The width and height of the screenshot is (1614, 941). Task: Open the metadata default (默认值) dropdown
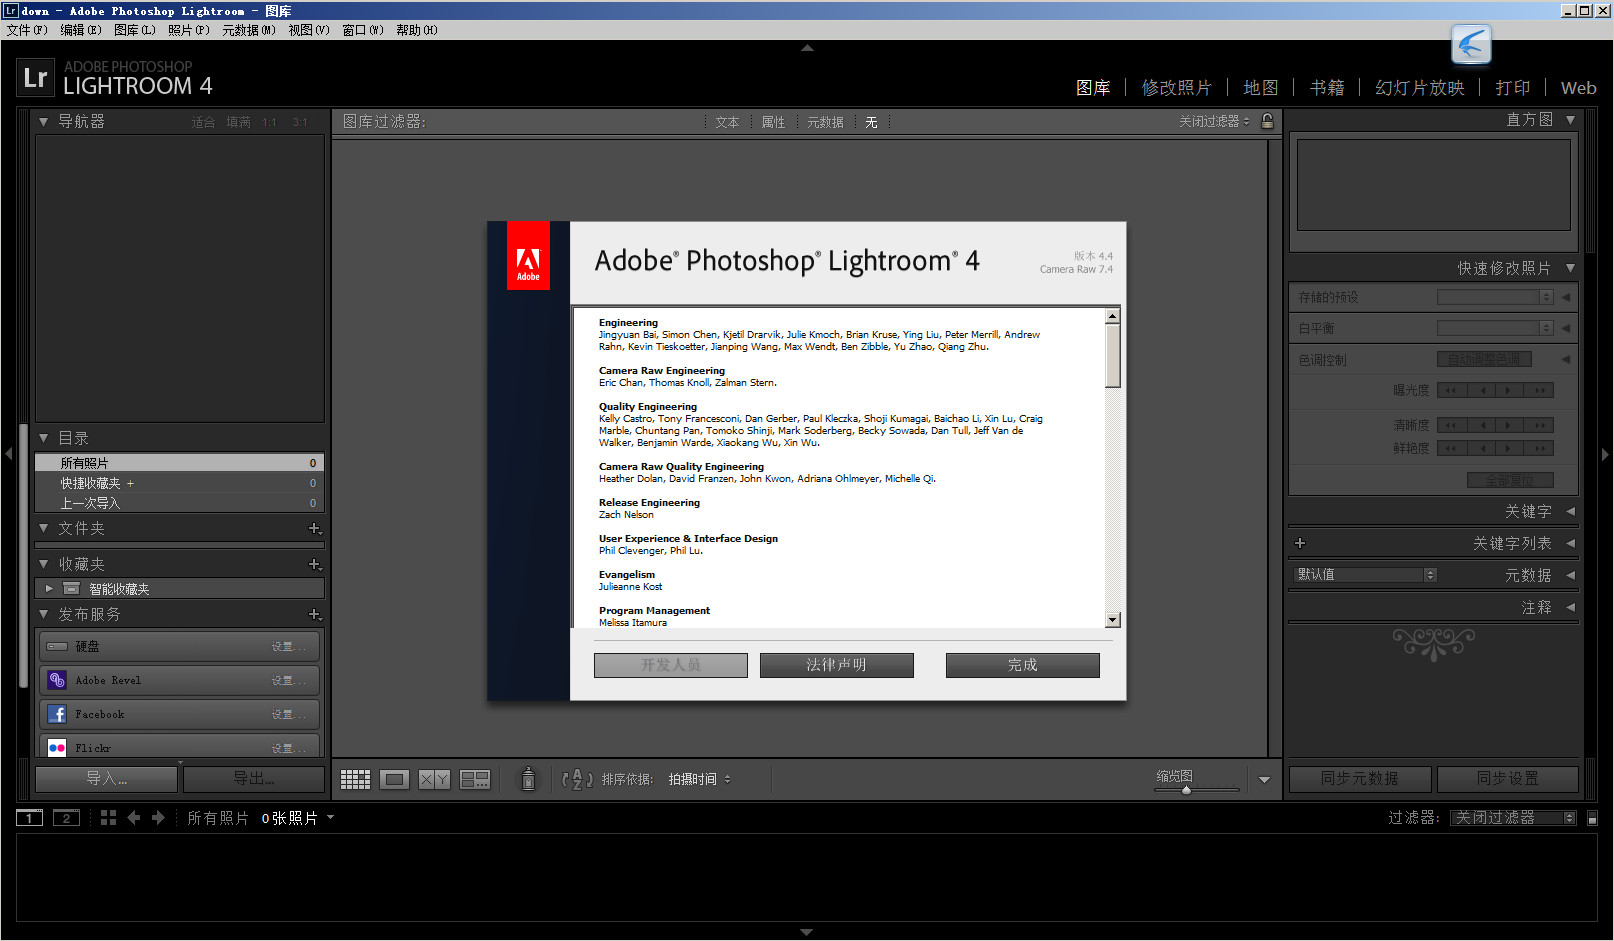(x=1366, y=575)
